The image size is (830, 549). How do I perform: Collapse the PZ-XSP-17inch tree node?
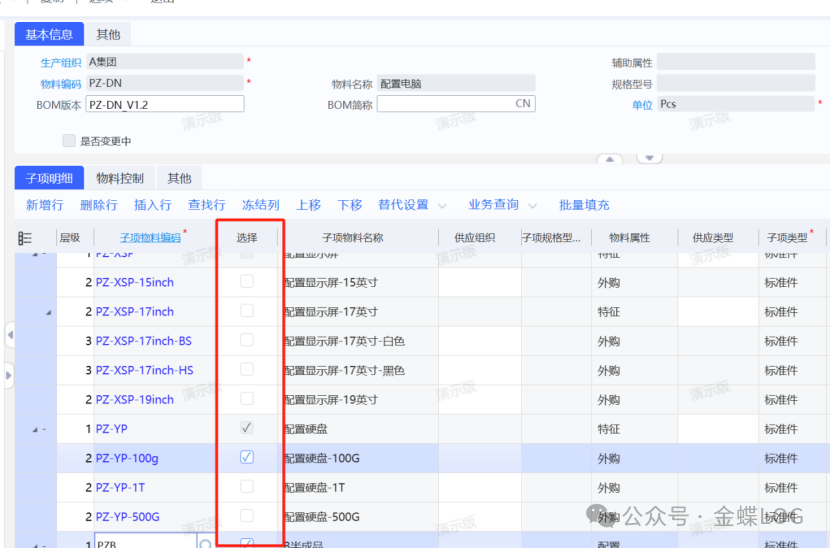[48, 312]
